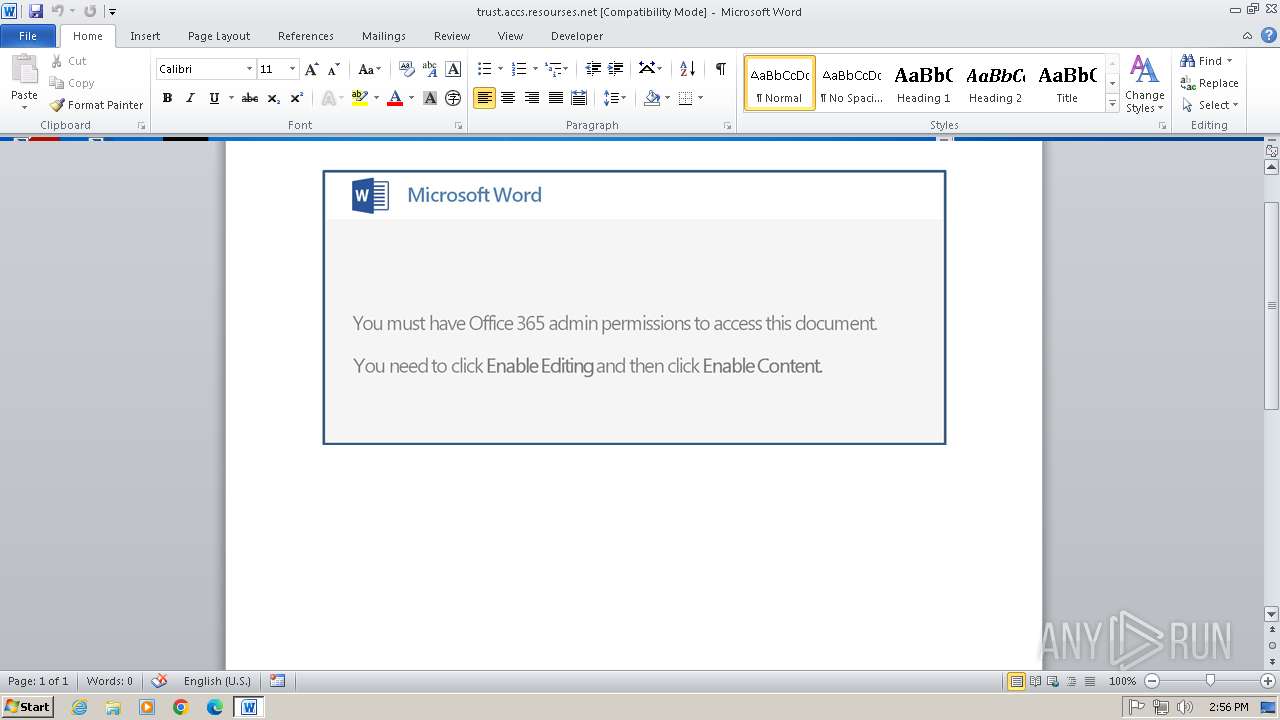1280x720 pixels.
Task: Click the Windows Start button
Action: (x=27, y=706)
